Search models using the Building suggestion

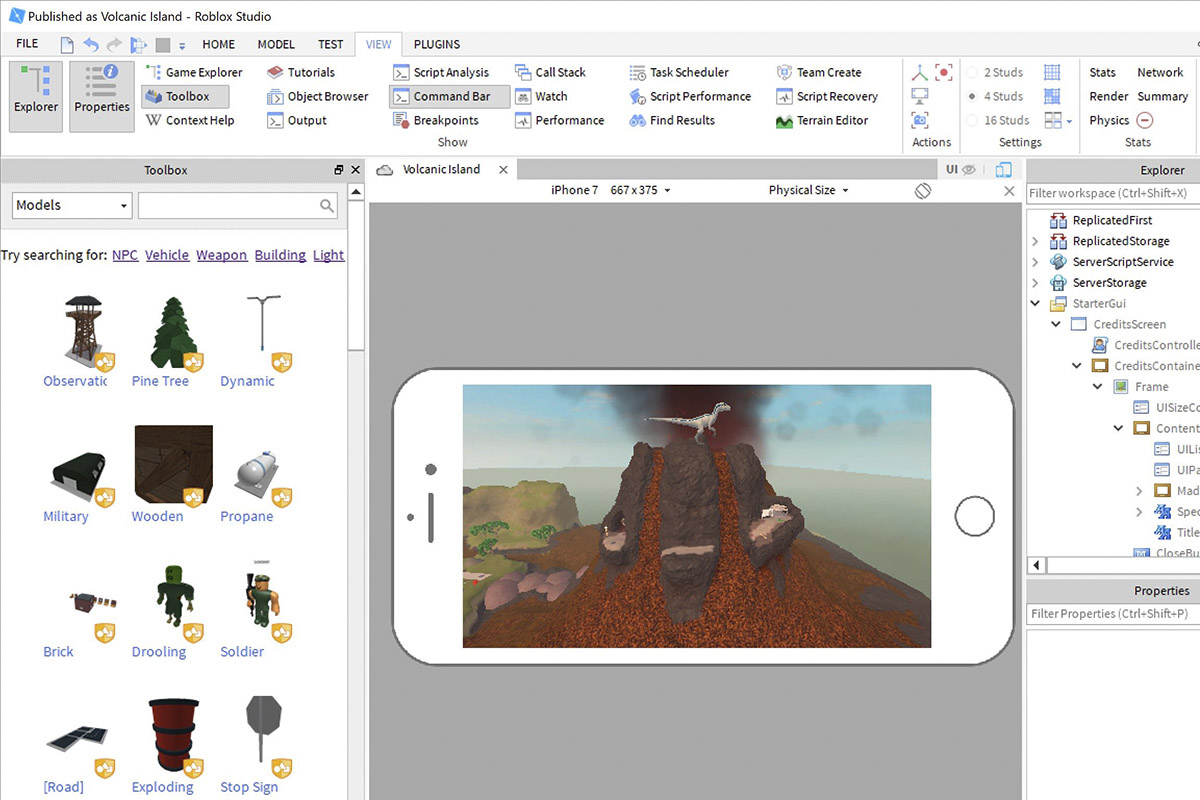(x=280, y=255)
